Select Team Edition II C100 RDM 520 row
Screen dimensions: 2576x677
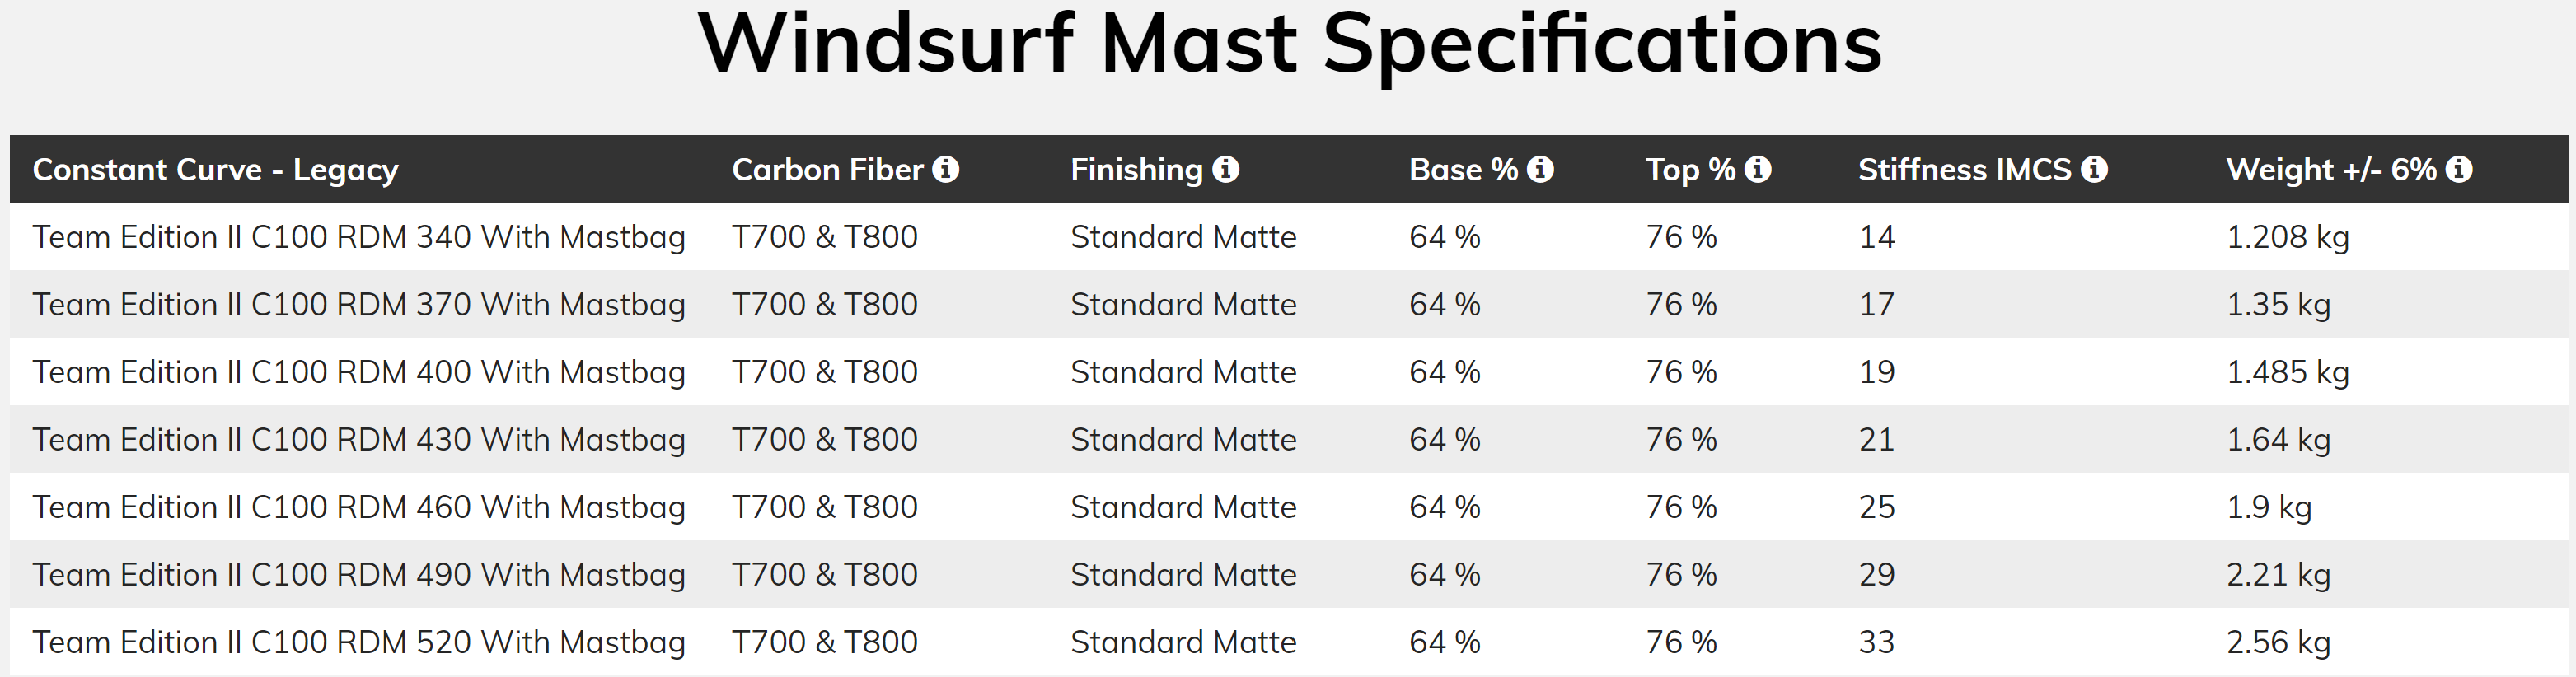pos(1288,642)
